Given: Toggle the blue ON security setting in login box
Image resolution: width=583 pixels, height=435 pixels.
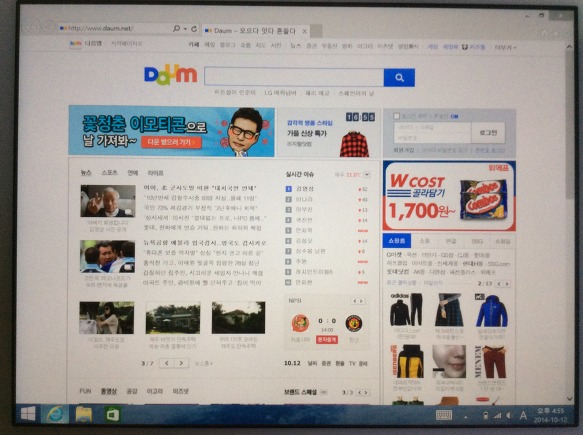Looking at the screenshot, I should 454,116.
